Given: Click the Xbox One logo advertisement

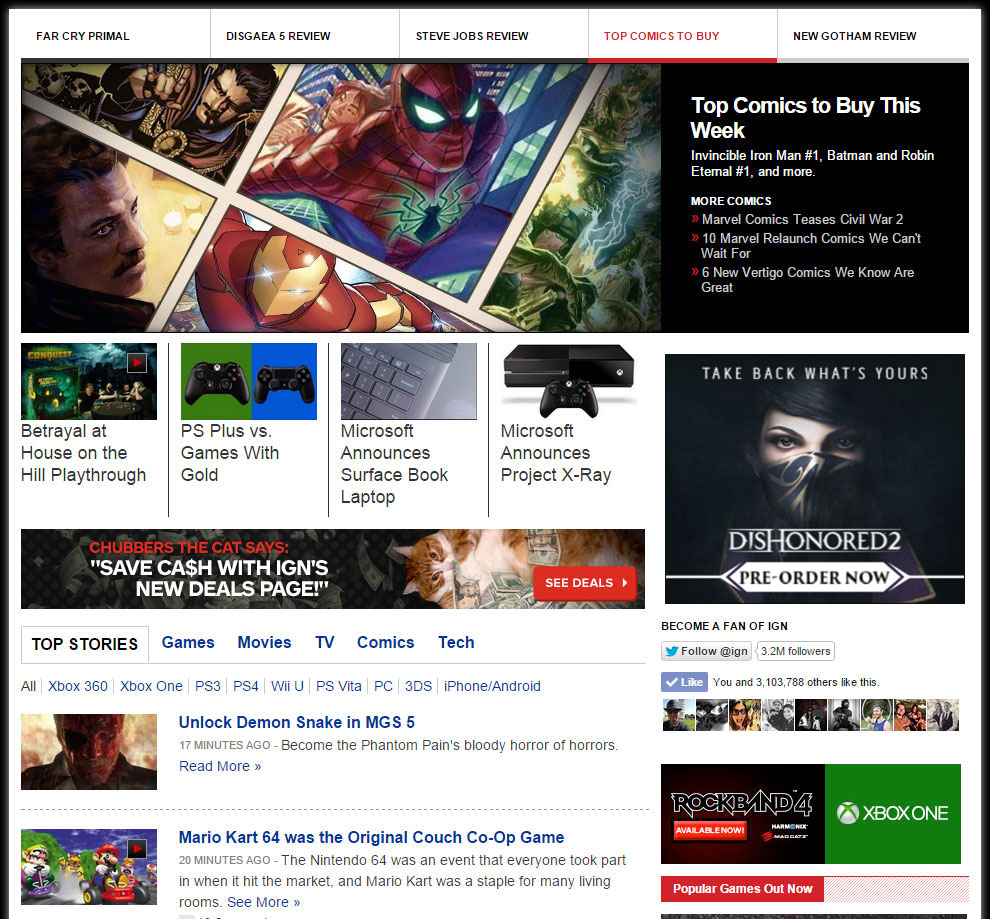Looking at the screenshot, I should point(892,813).
